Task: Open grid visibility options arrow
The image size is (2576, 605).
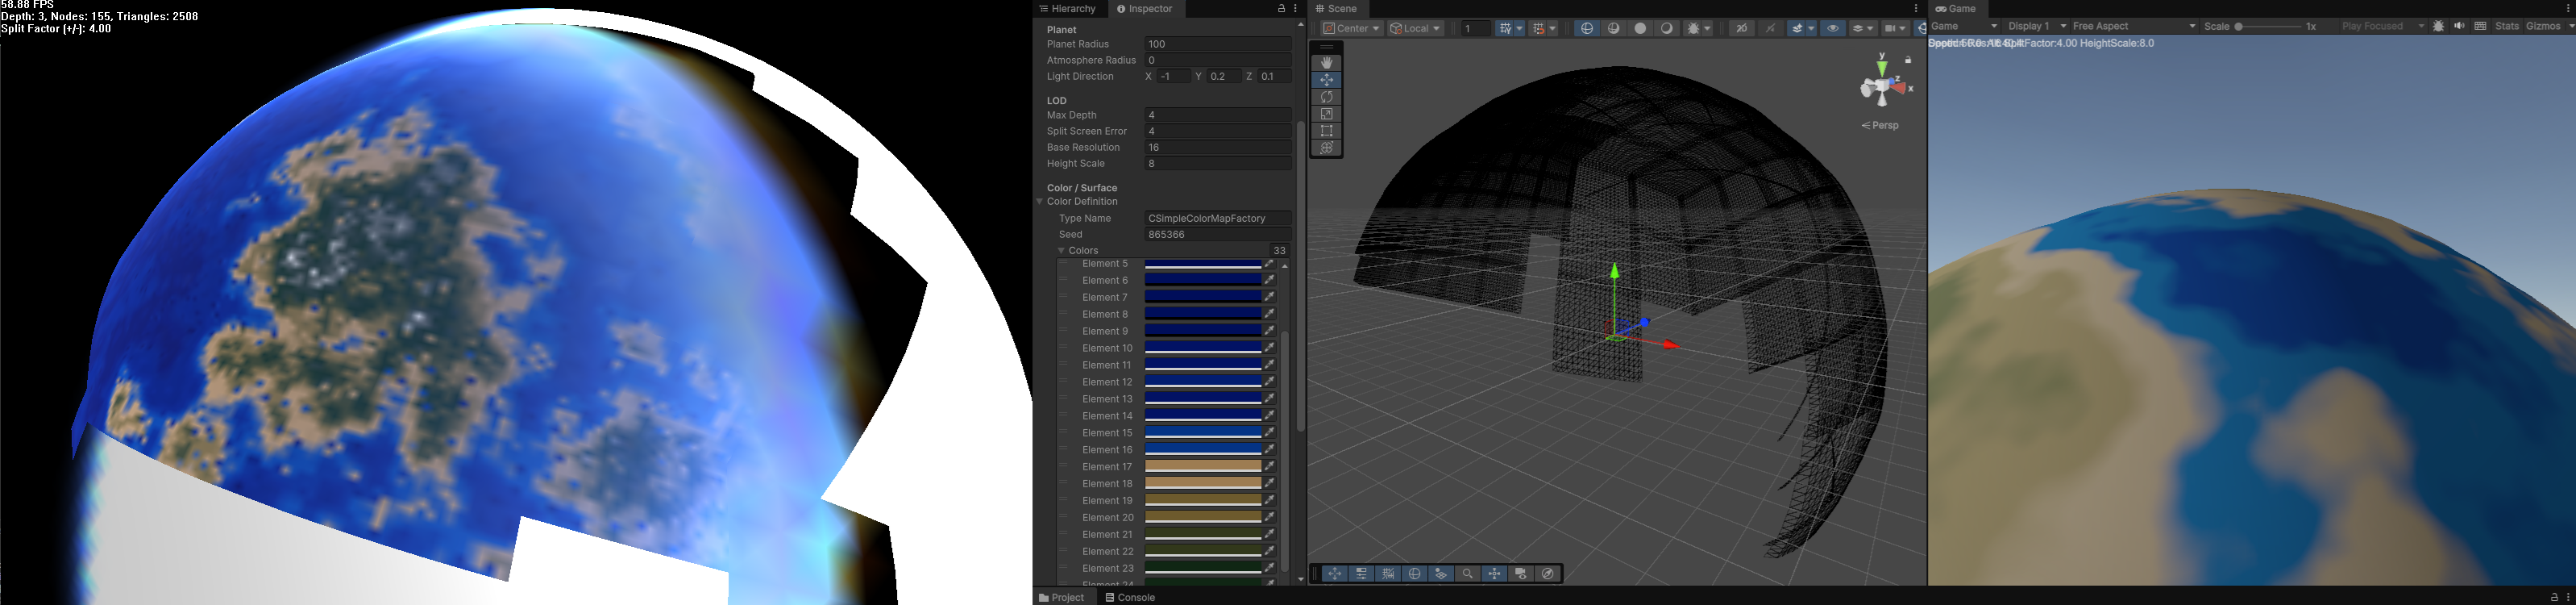Action: pyautogui.click(x=1520, y=28)
